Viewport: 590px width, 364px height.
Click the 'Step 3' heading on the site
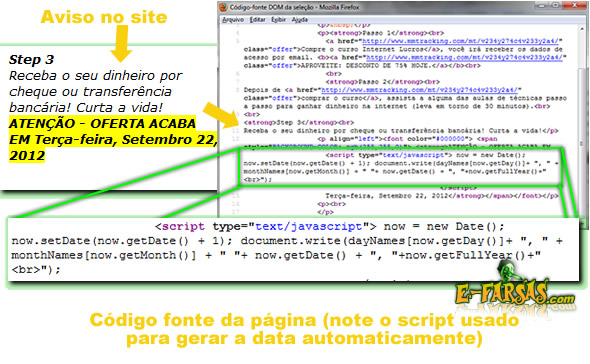click(x=32, y=59)
